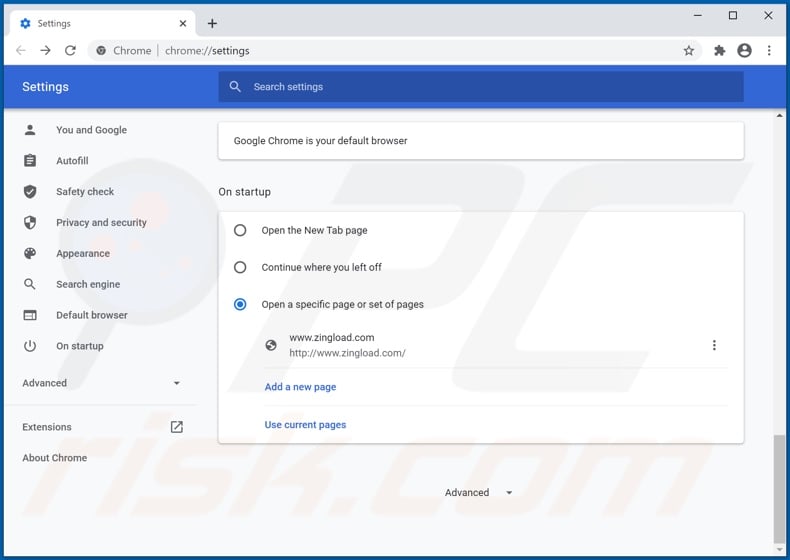Bookmark this page with star icon
Image resolution: width=790 pixels, height=560 pixels.
click(689, 50)
